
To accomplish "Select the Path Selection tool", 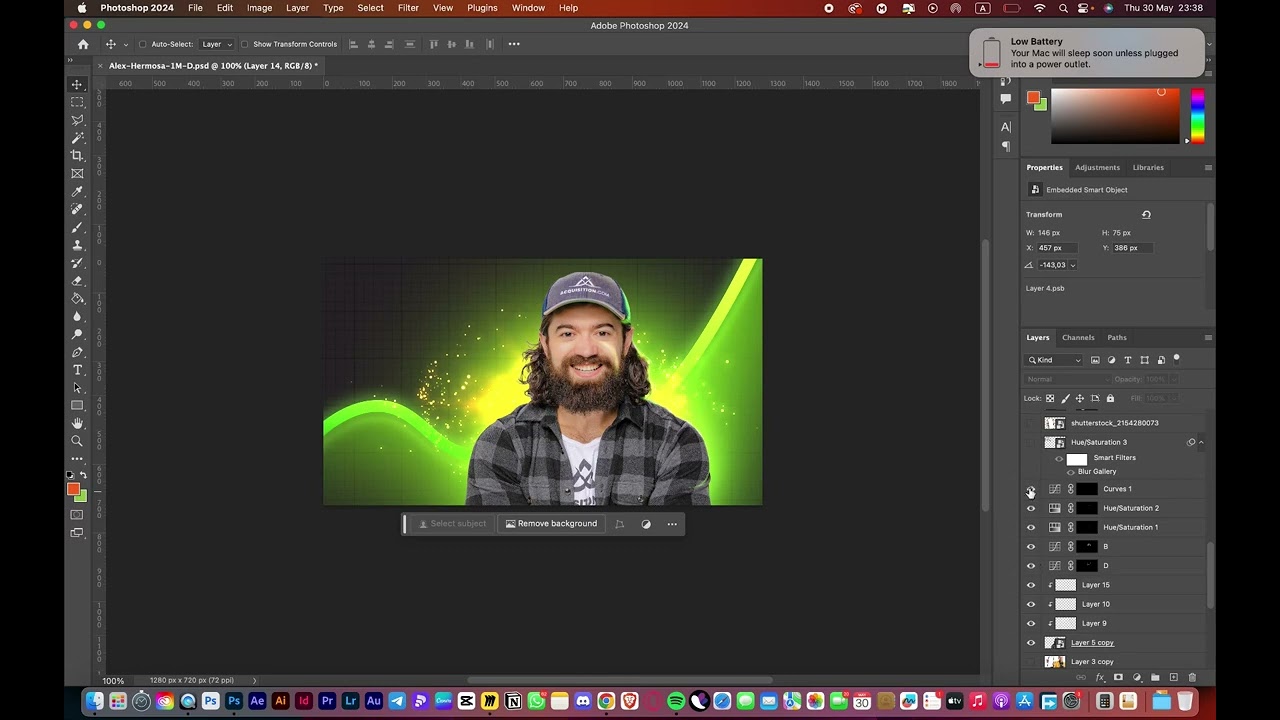I will coord(77,388).
